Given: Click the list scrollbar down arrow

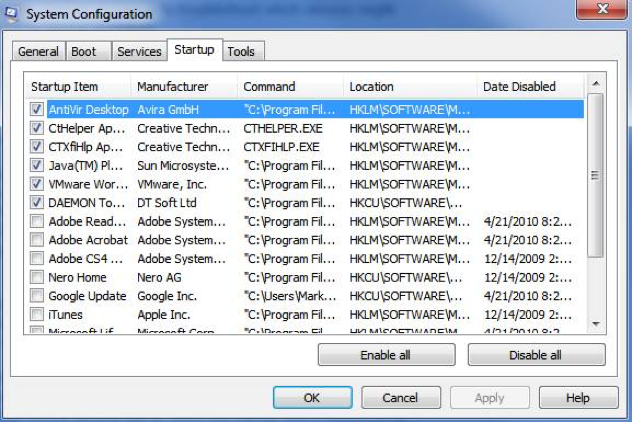Looking at the screenshot, I should coord(596,324).
